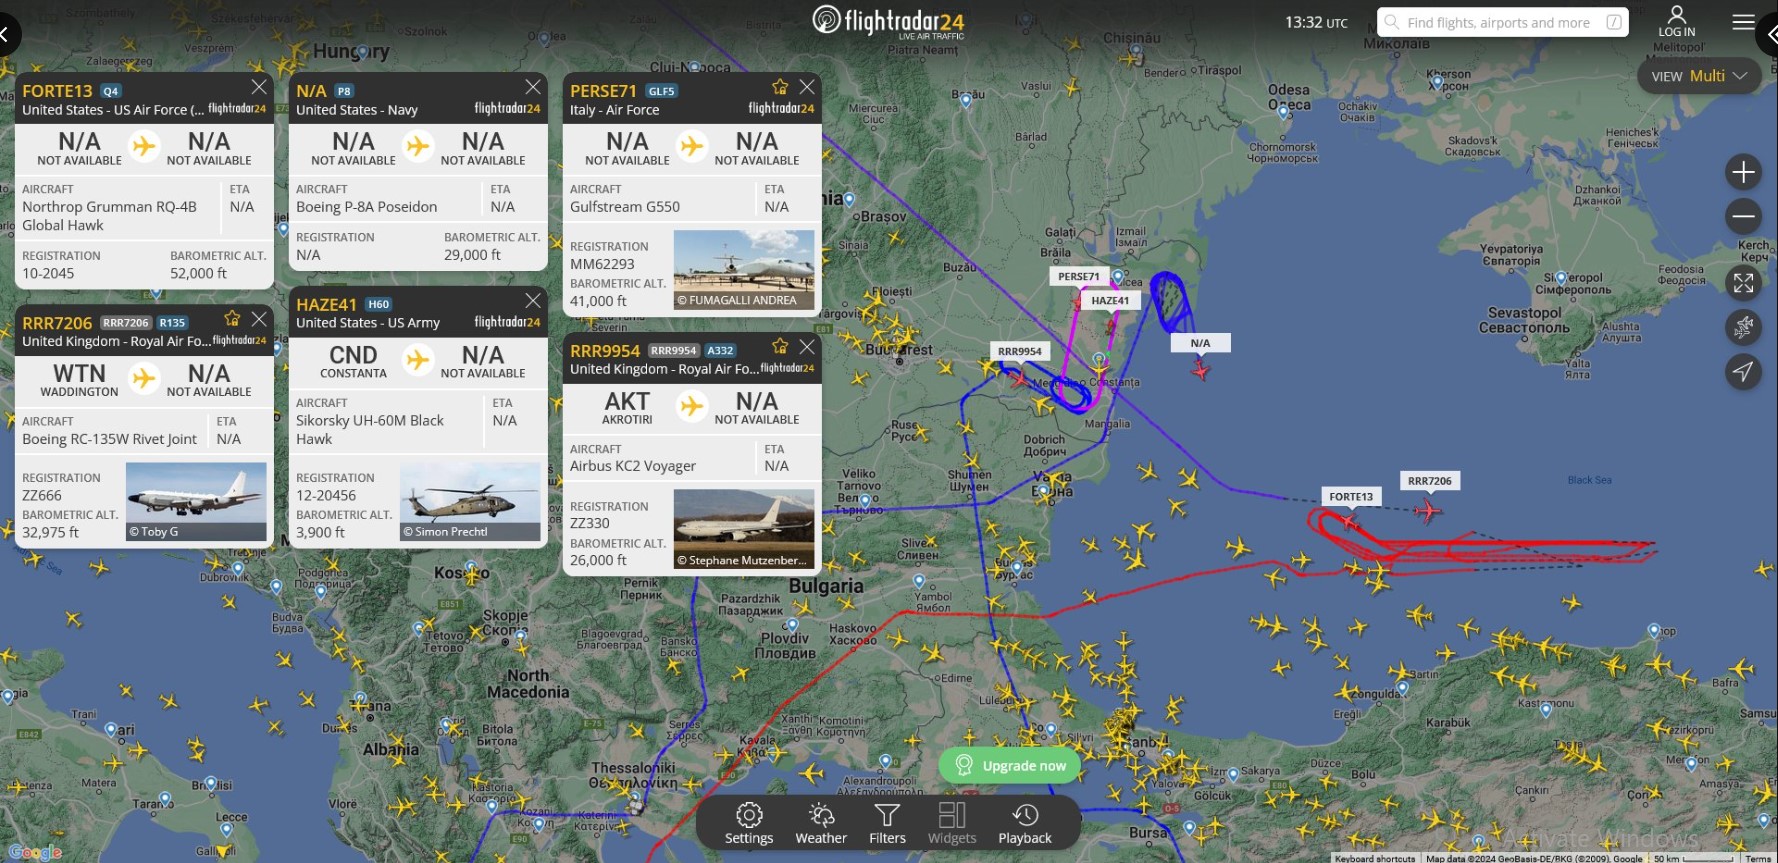Viewport: 1778px width, 863px height.
Task: Center map on my location arrow
Action: pos(1743,371)
